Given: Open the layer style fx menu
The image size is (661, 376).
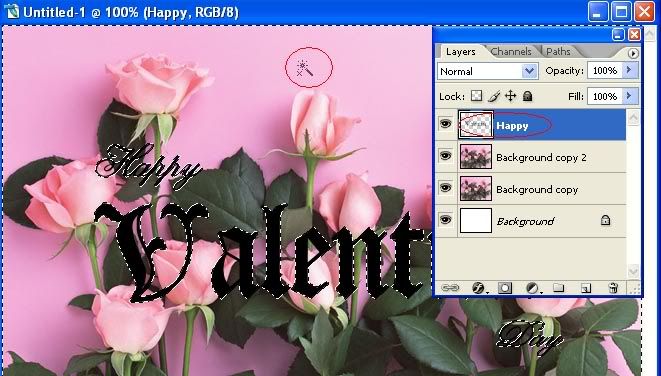Looking at the screenshot, I should pos(478,287).
